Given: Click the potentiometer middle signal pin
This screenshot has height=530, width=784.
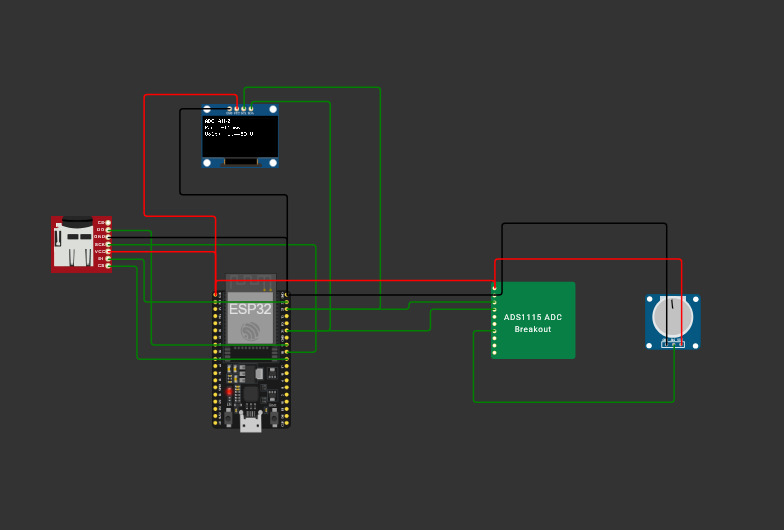Looking at the screenshot, I should tap(673, 345).
